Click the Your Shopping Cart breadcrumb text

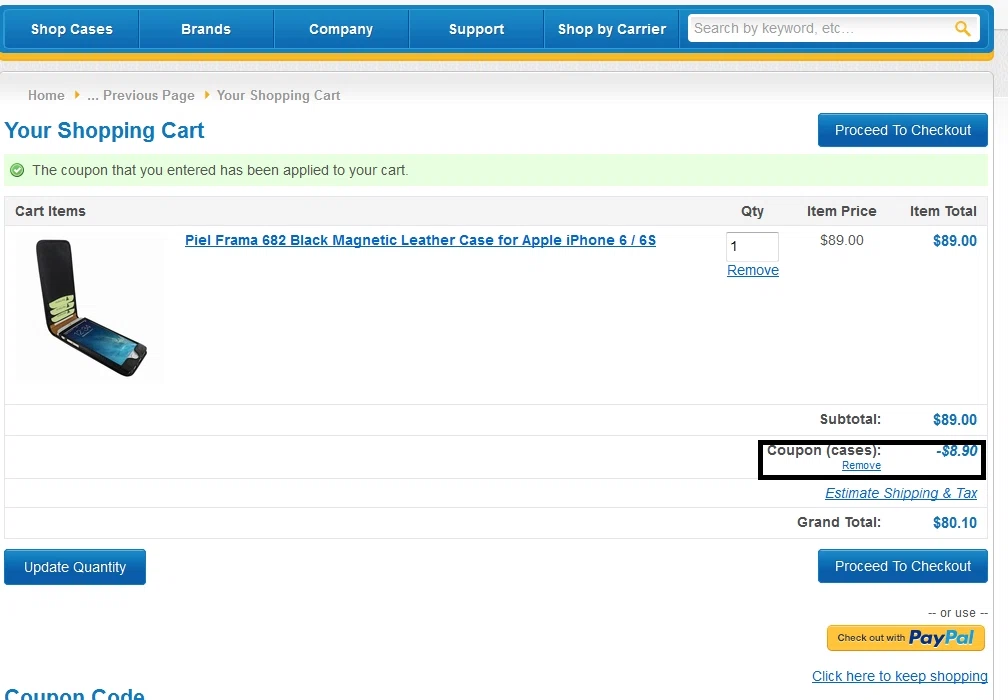click(x=278, y=95)
